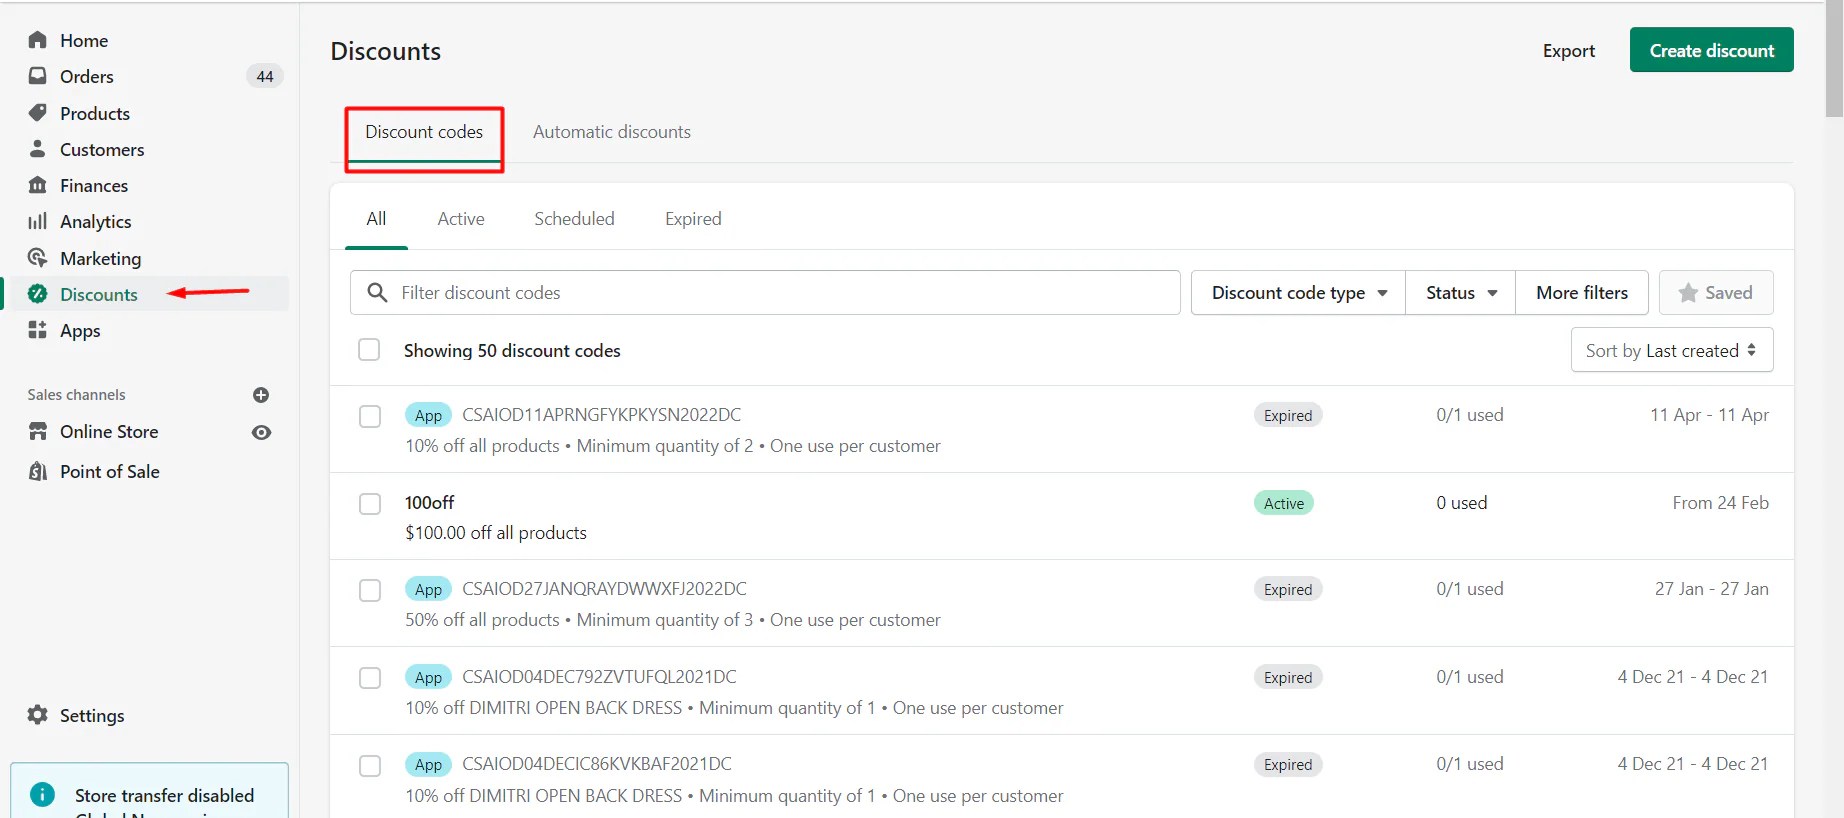Show All discount codes tab
This screenshot has height=818, width=1844.
[376, 219]
